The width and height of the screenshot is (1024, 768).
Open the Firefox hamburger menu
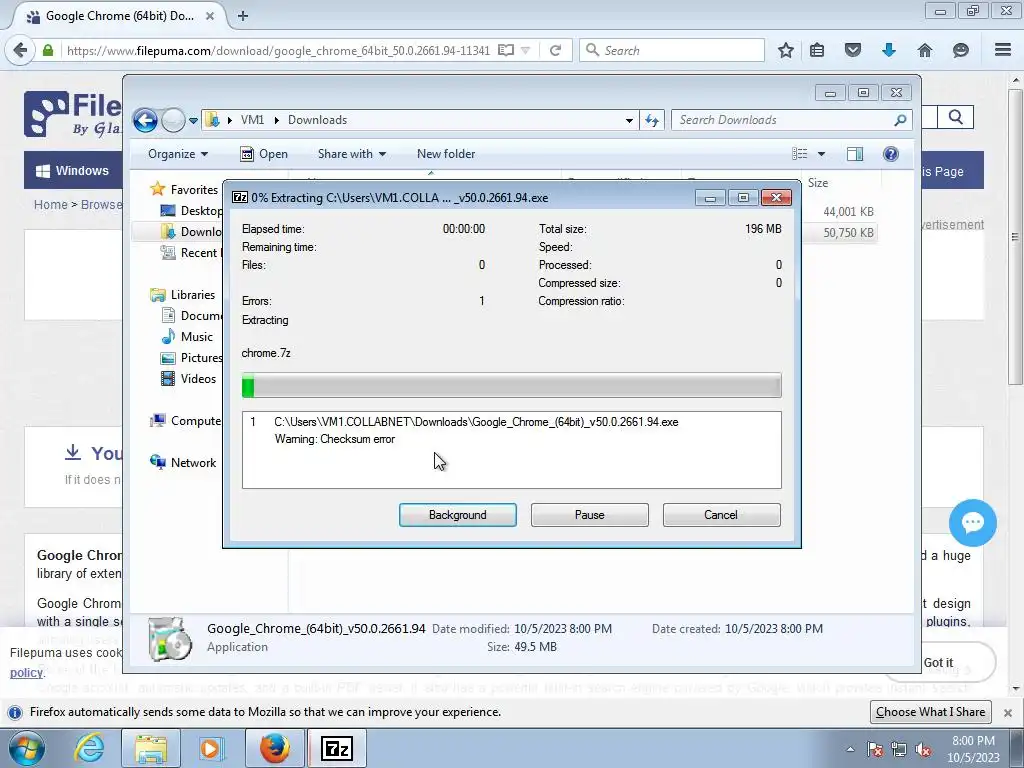1002,50
